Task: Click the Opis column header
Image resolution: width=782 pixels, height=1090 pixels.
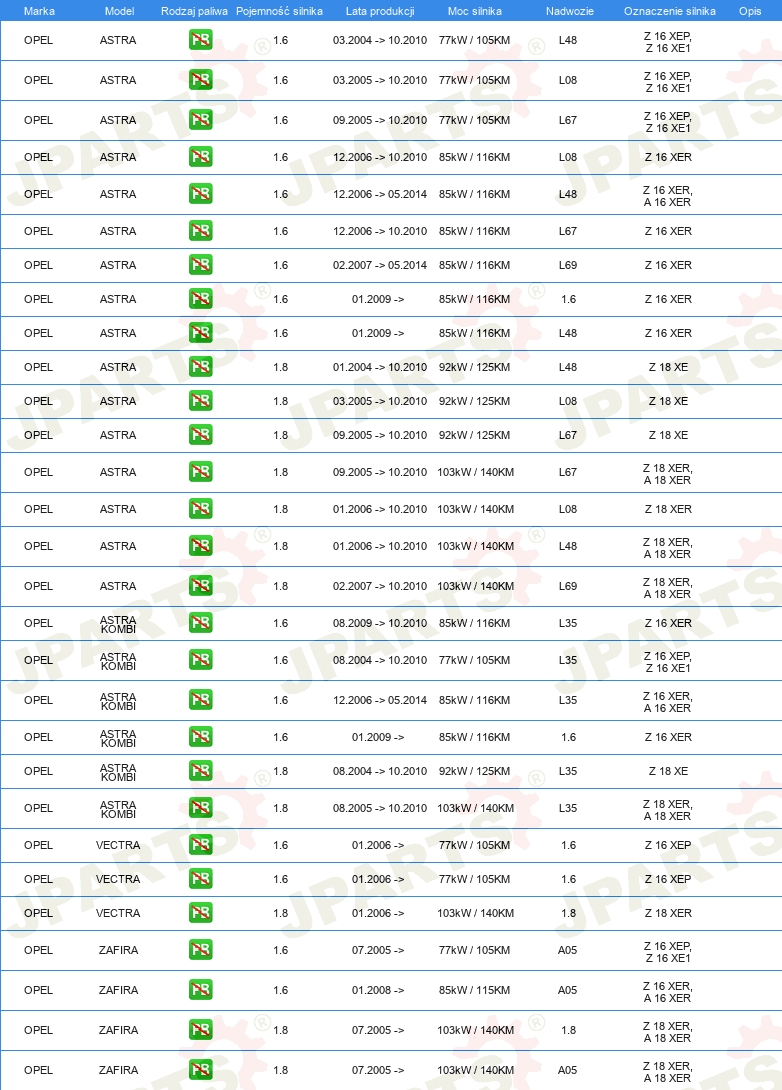Action: [750, 11]
